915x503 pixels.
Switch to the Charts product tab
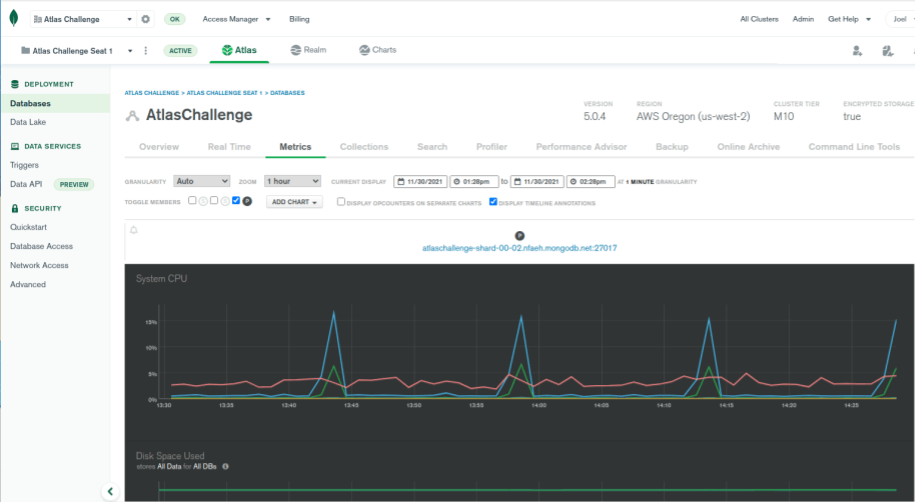[378, 50]
